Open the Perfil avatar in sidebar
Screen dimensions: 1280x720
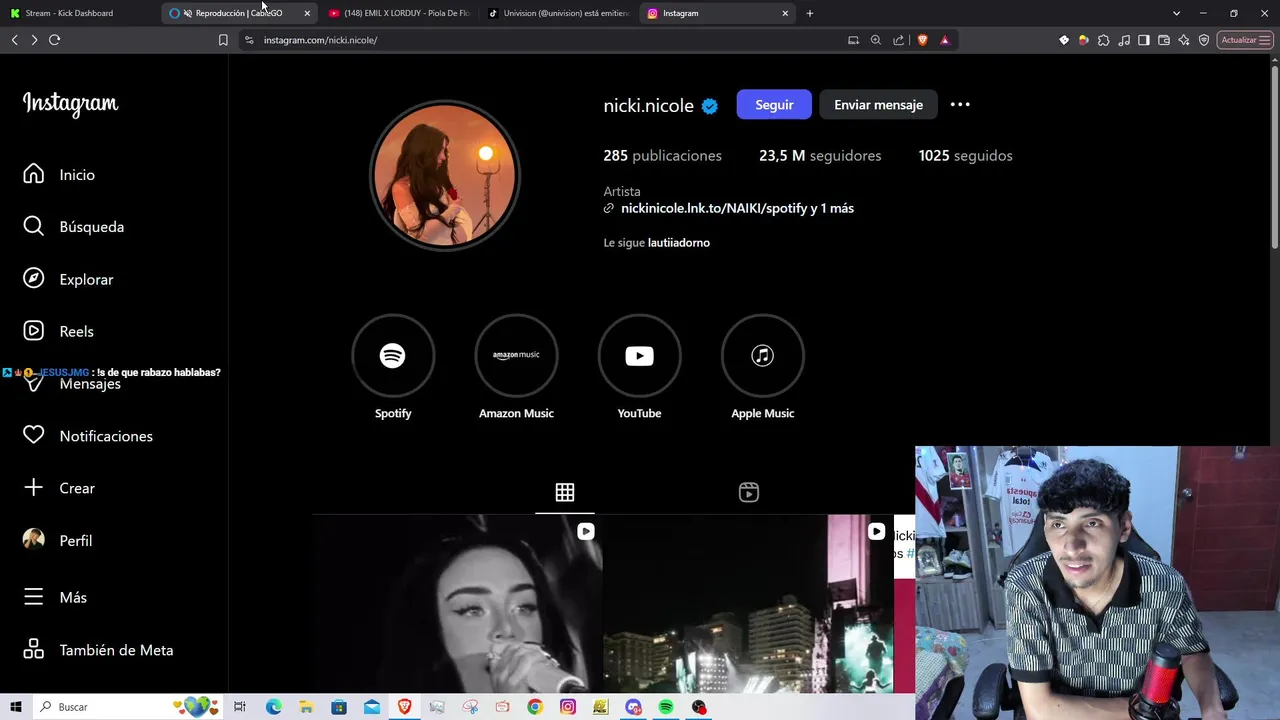[34, 540]
